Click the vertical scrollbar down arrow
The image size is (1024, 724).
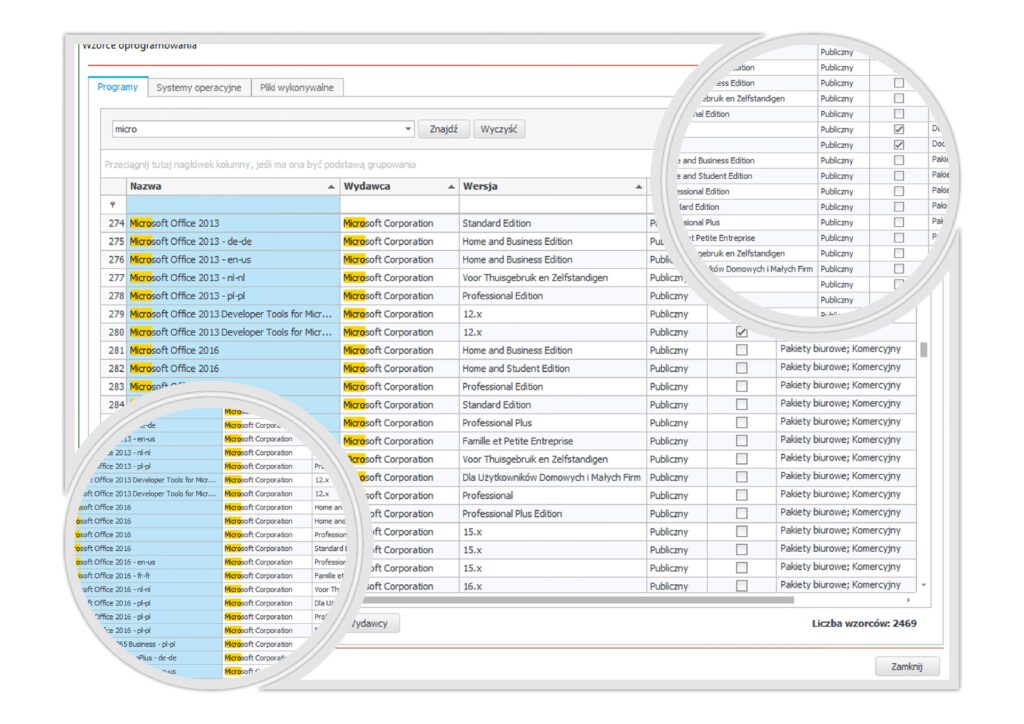(x=923, y=584)
